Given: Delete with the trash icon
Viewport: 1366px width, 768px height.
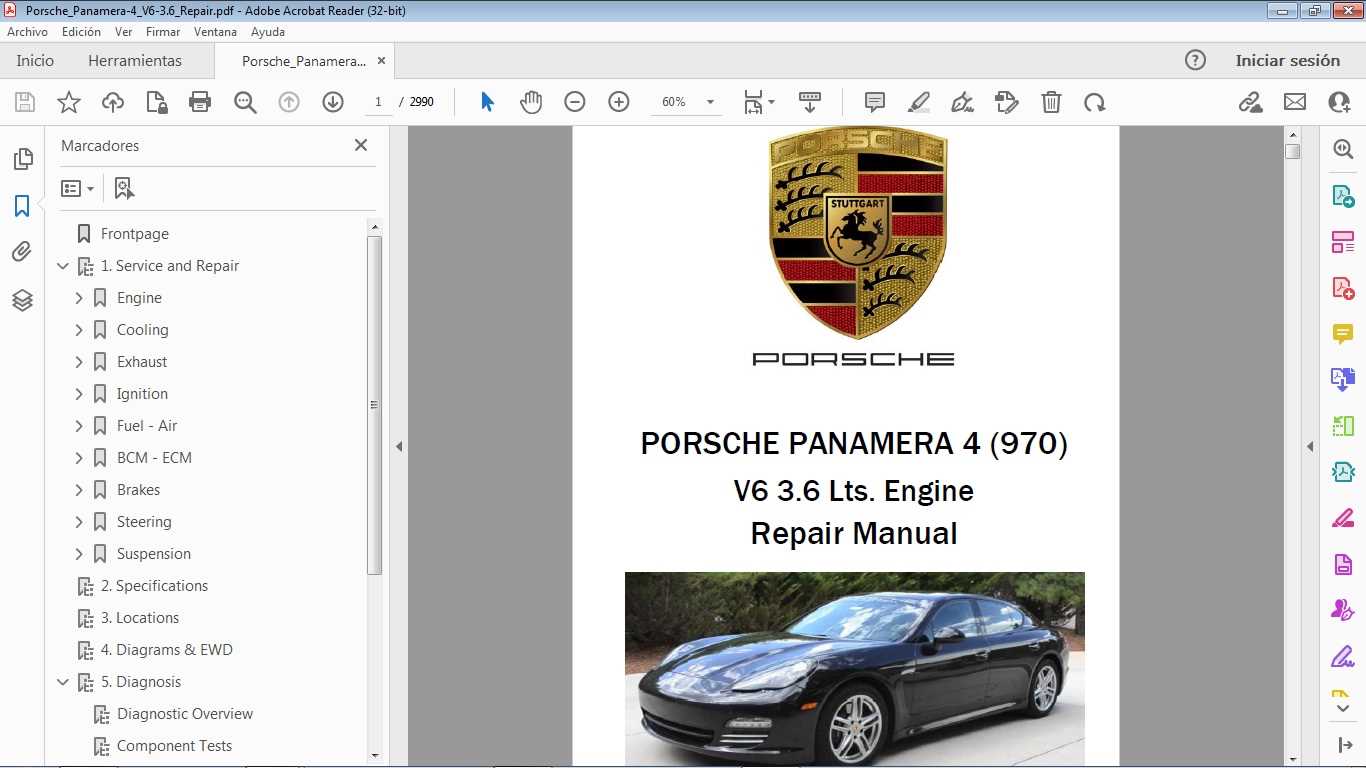Looking at the screenshot, I should 1051,102.
